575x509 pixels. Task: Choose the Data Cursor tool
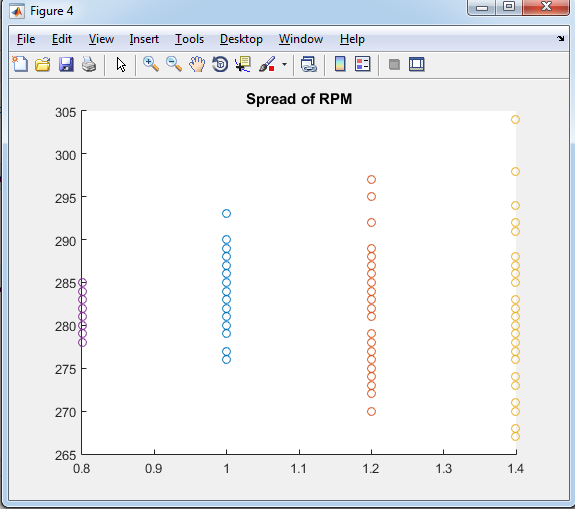pyautogui.click(x=243, y=64)
